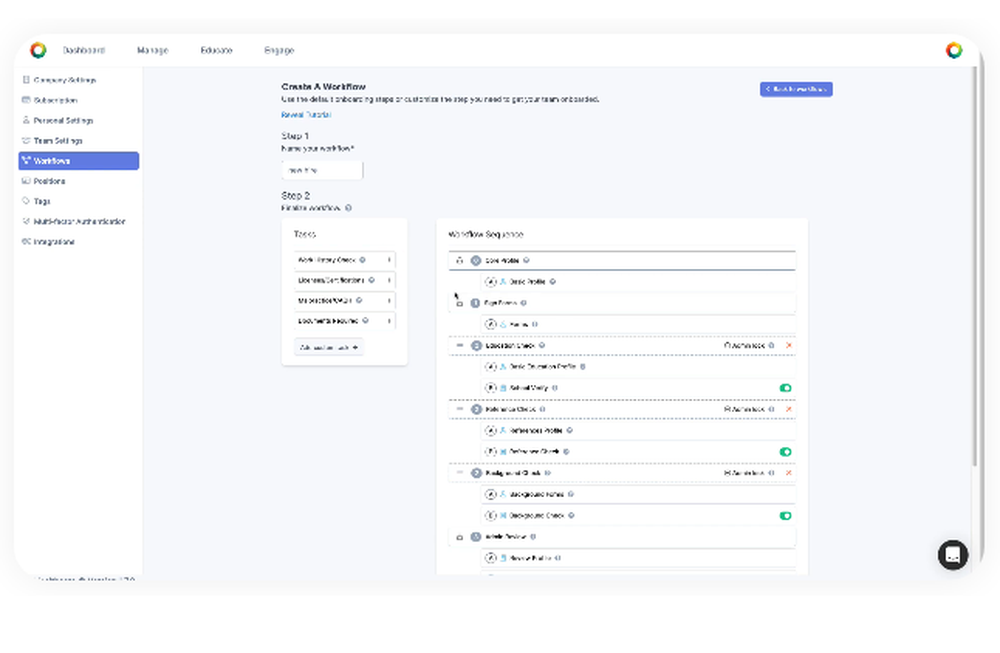Select Workflows in the sidebar
This screenshot has height=653, width=1000.
pyautogui.click(x=78, y=161)
